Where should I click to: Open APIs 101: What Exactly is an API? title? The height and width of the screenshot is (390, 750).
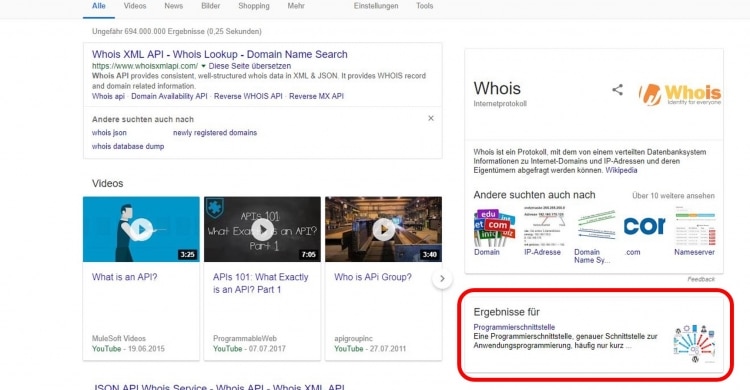tap(261, 283)
